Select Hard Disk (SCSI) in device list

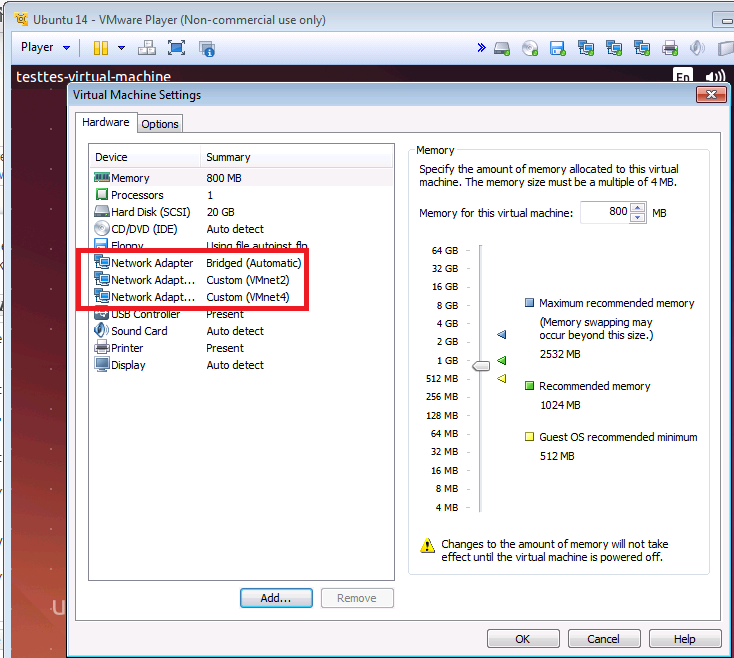150,212
